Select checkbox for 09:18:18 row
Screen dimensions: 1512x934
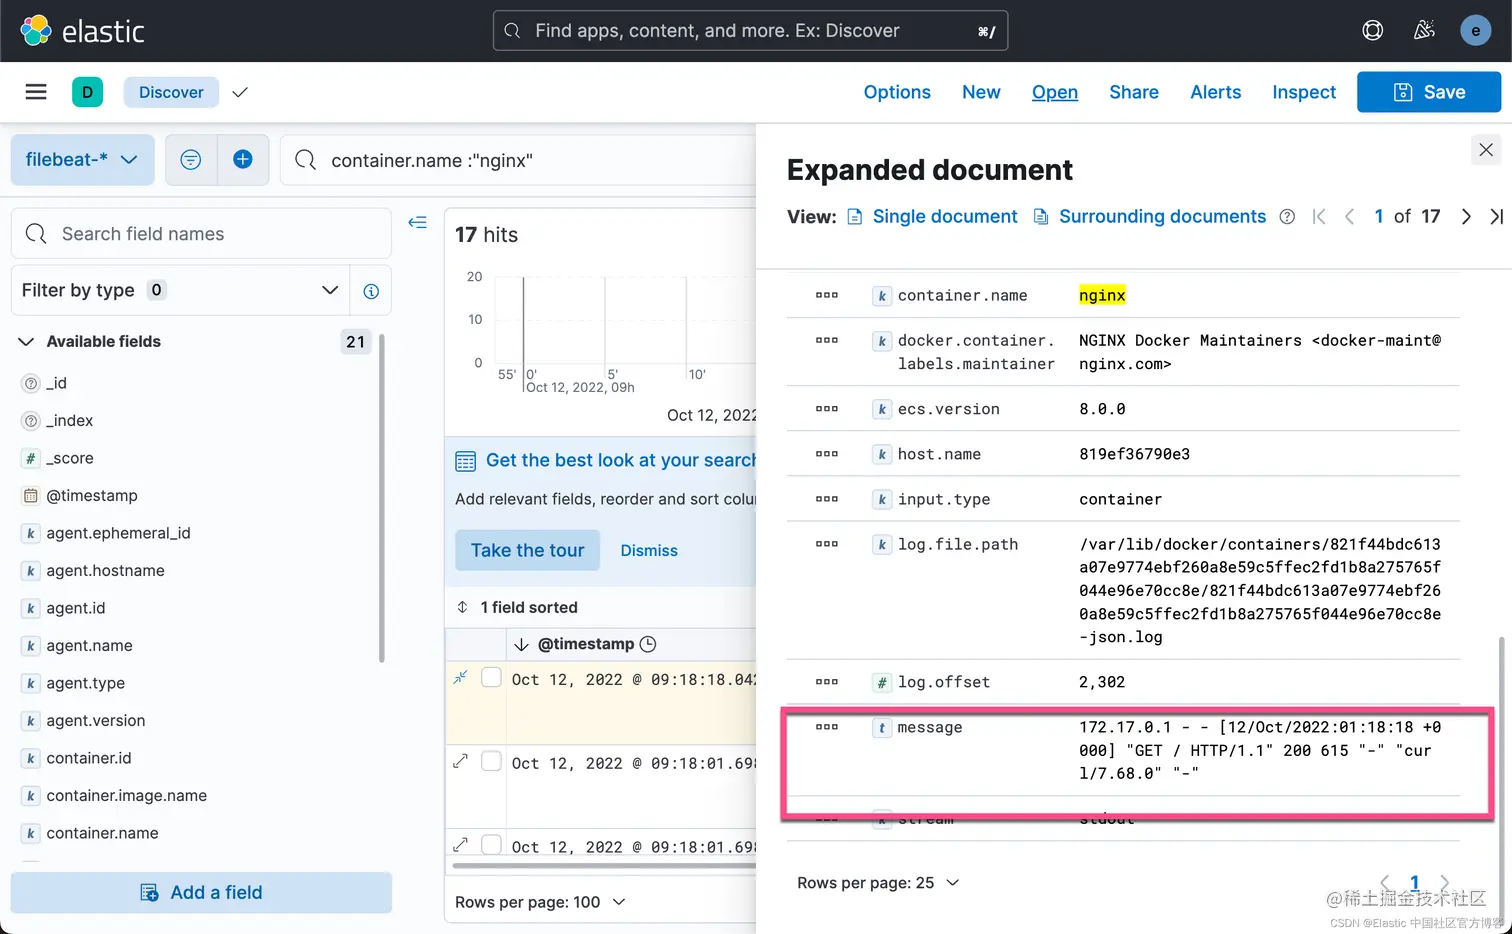pos(491,677)
